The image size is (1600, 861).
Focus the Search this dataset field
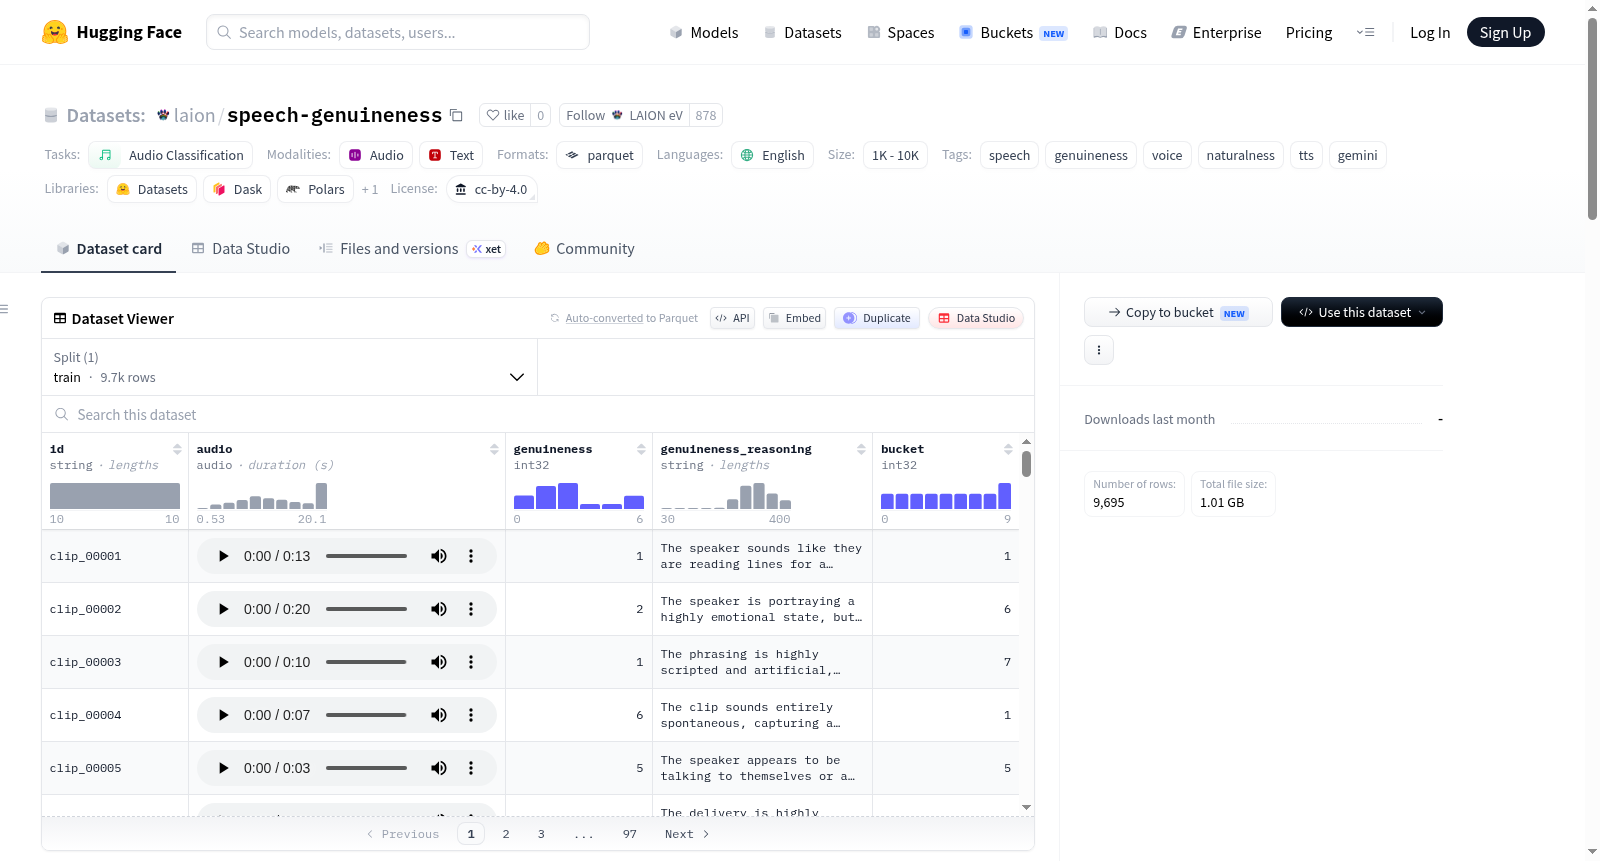[x=538, y=414]
